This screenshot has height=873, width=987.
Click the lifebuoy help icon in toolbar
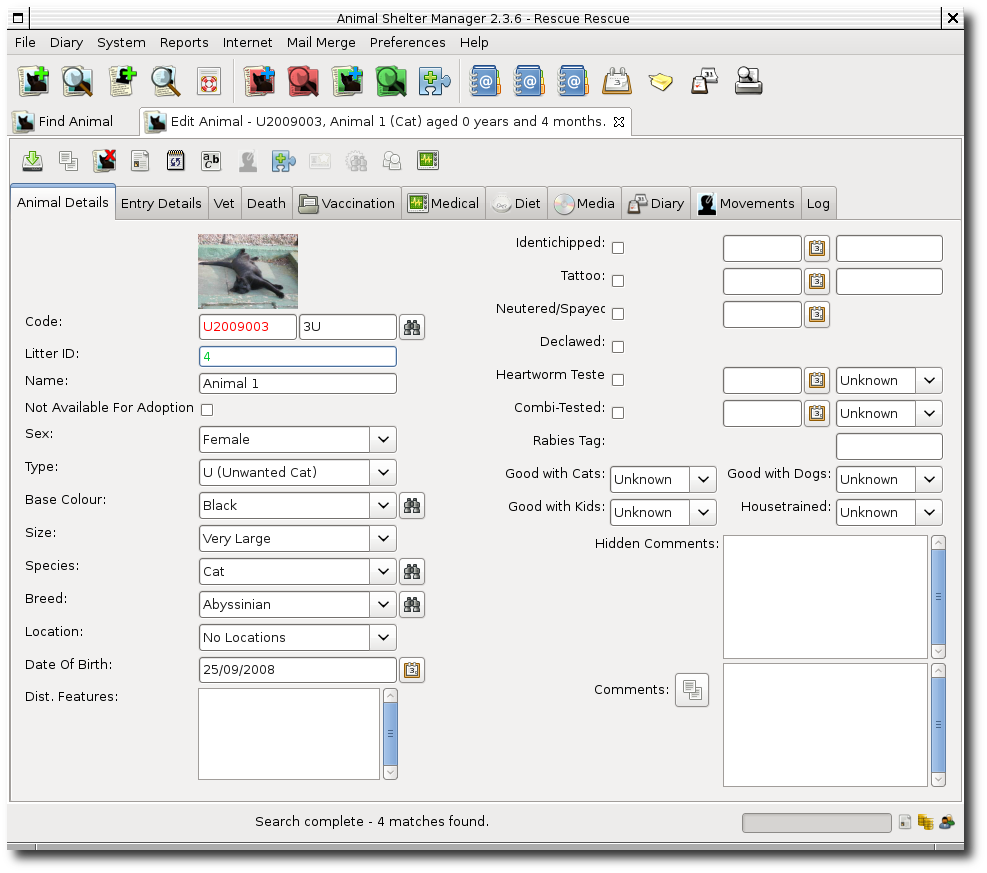point(208,81)
